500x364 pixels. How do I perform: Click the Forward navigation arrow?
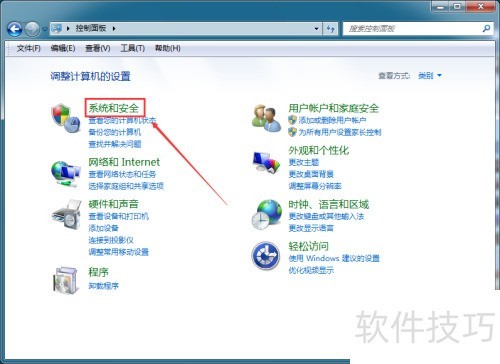point(33,29)
